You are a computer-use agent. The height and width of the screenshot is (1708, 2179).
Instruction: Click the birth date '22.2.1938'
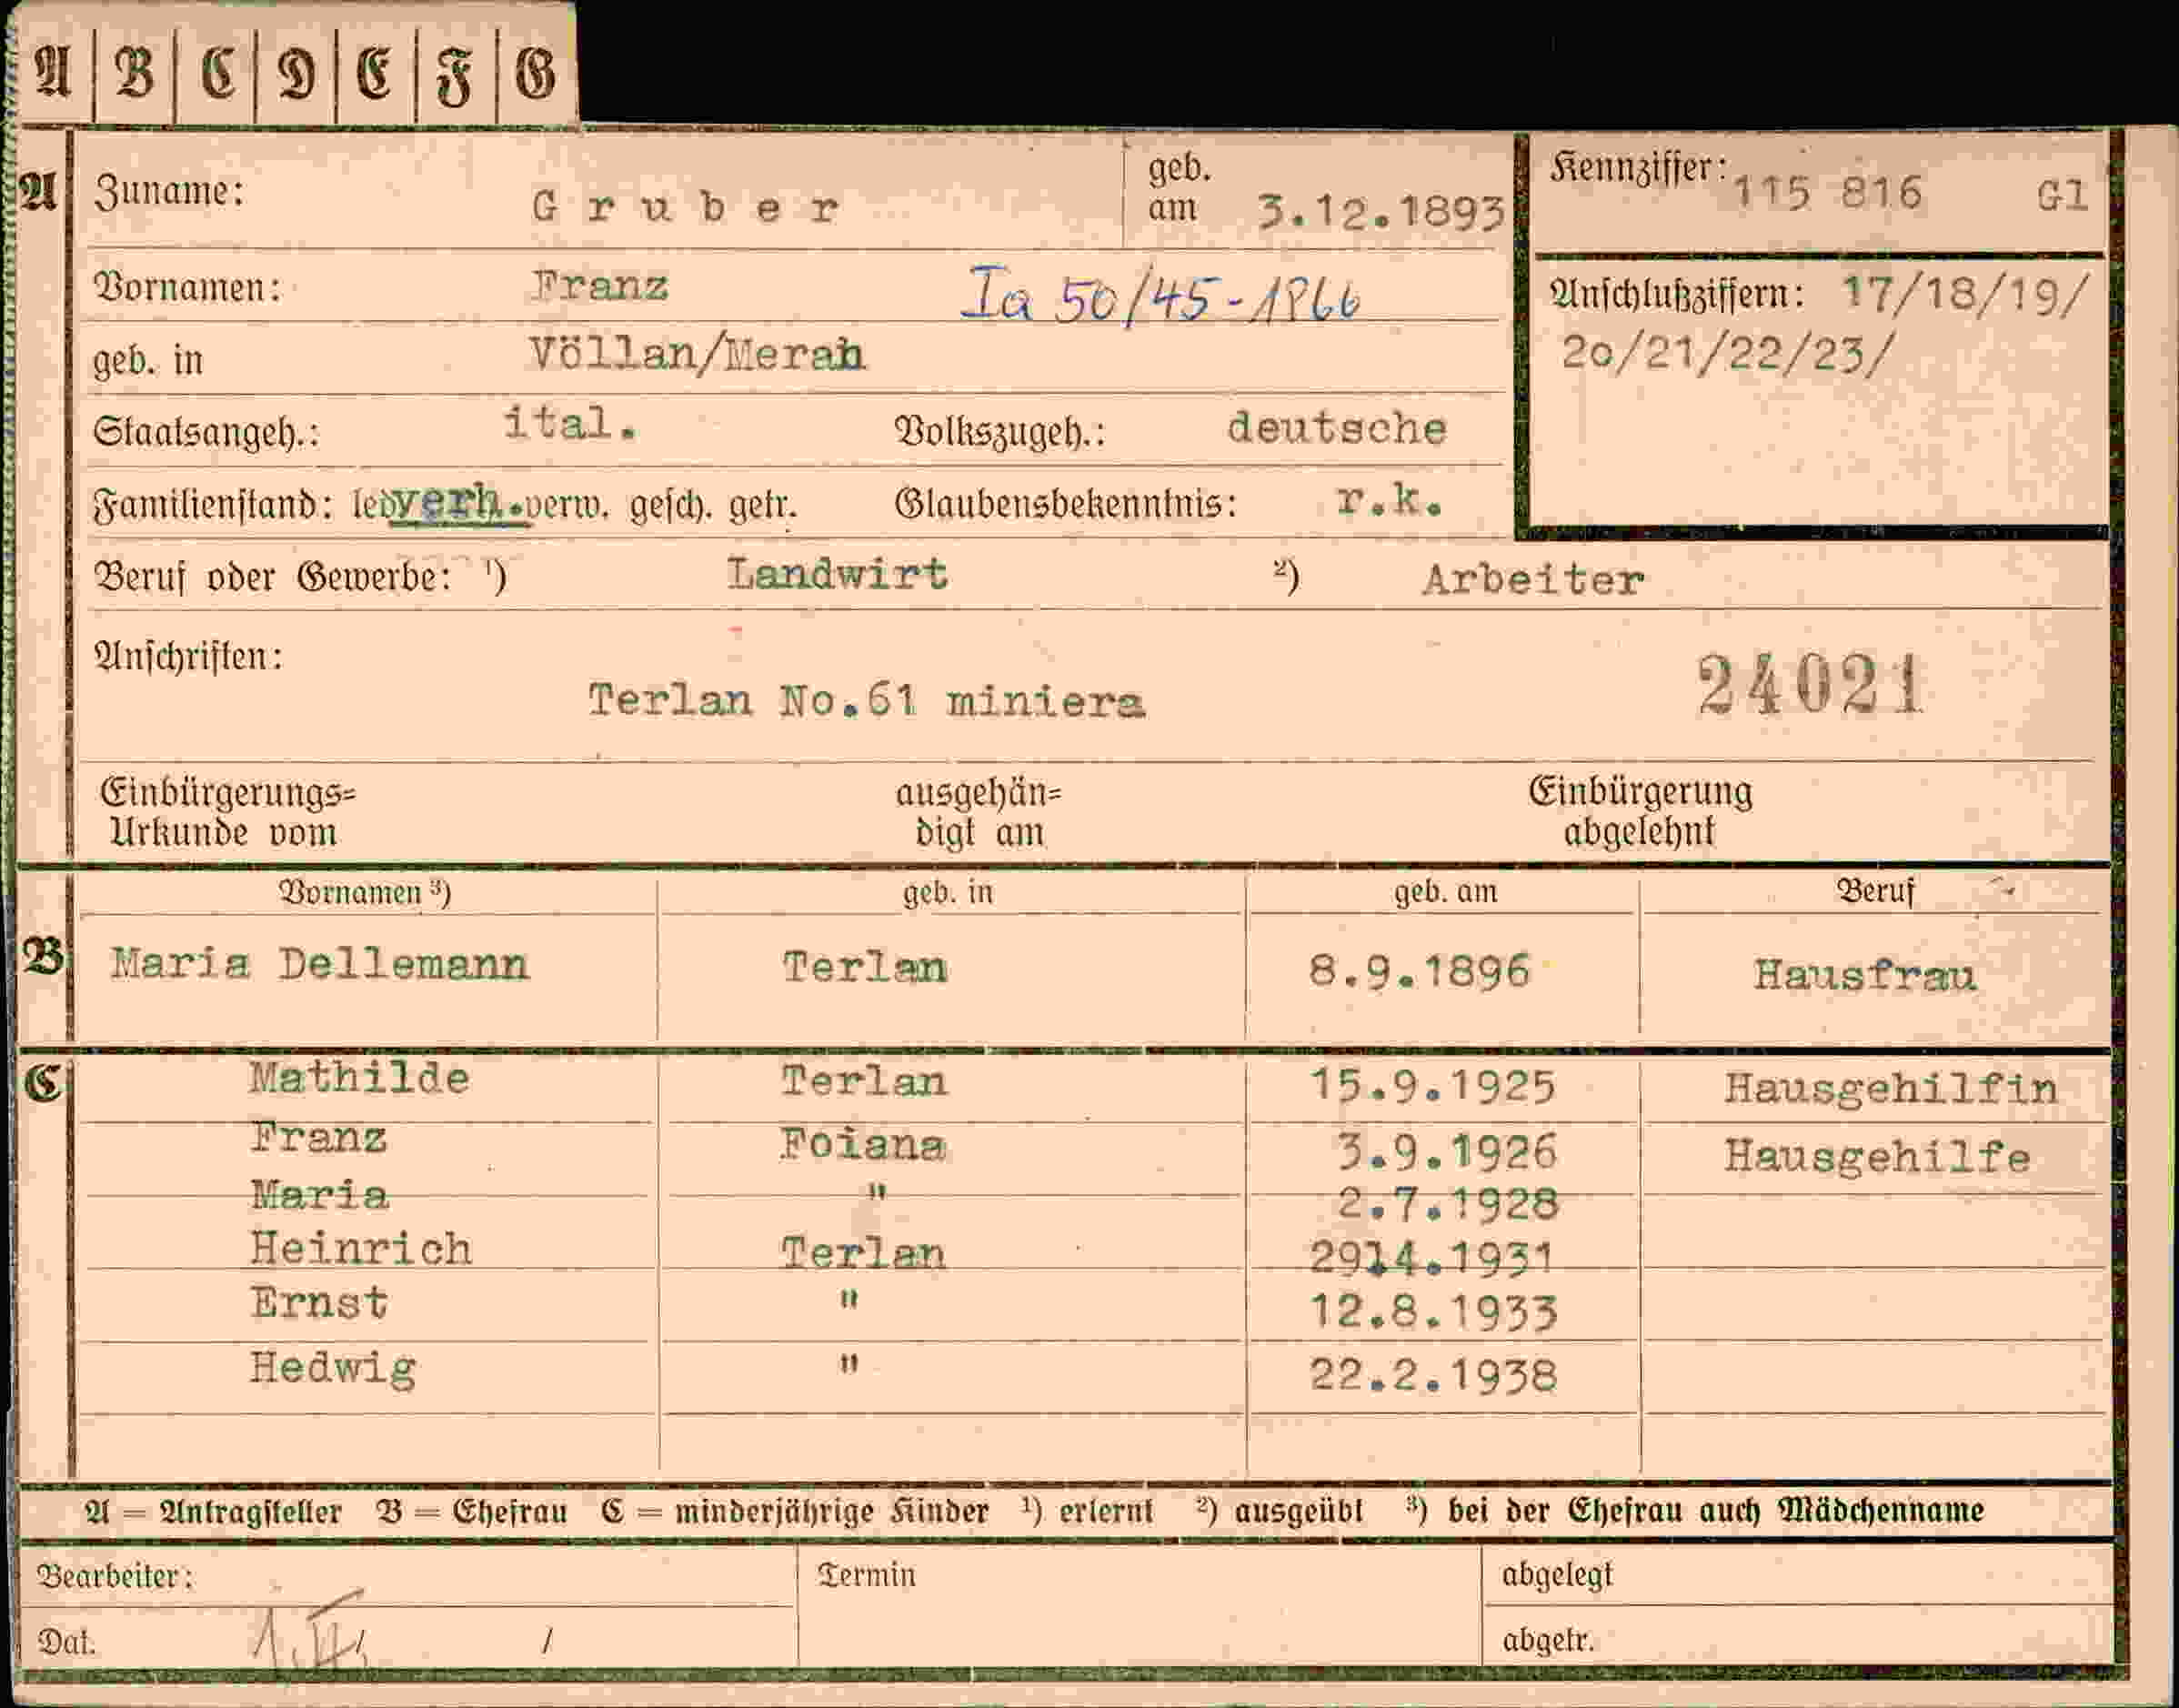click(1434, 1376)
